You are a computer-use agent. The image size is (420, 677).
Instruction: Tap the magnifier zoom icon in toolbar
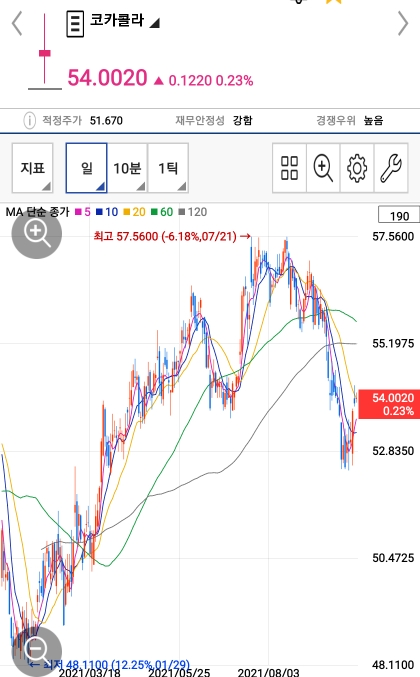pos(323,168)
